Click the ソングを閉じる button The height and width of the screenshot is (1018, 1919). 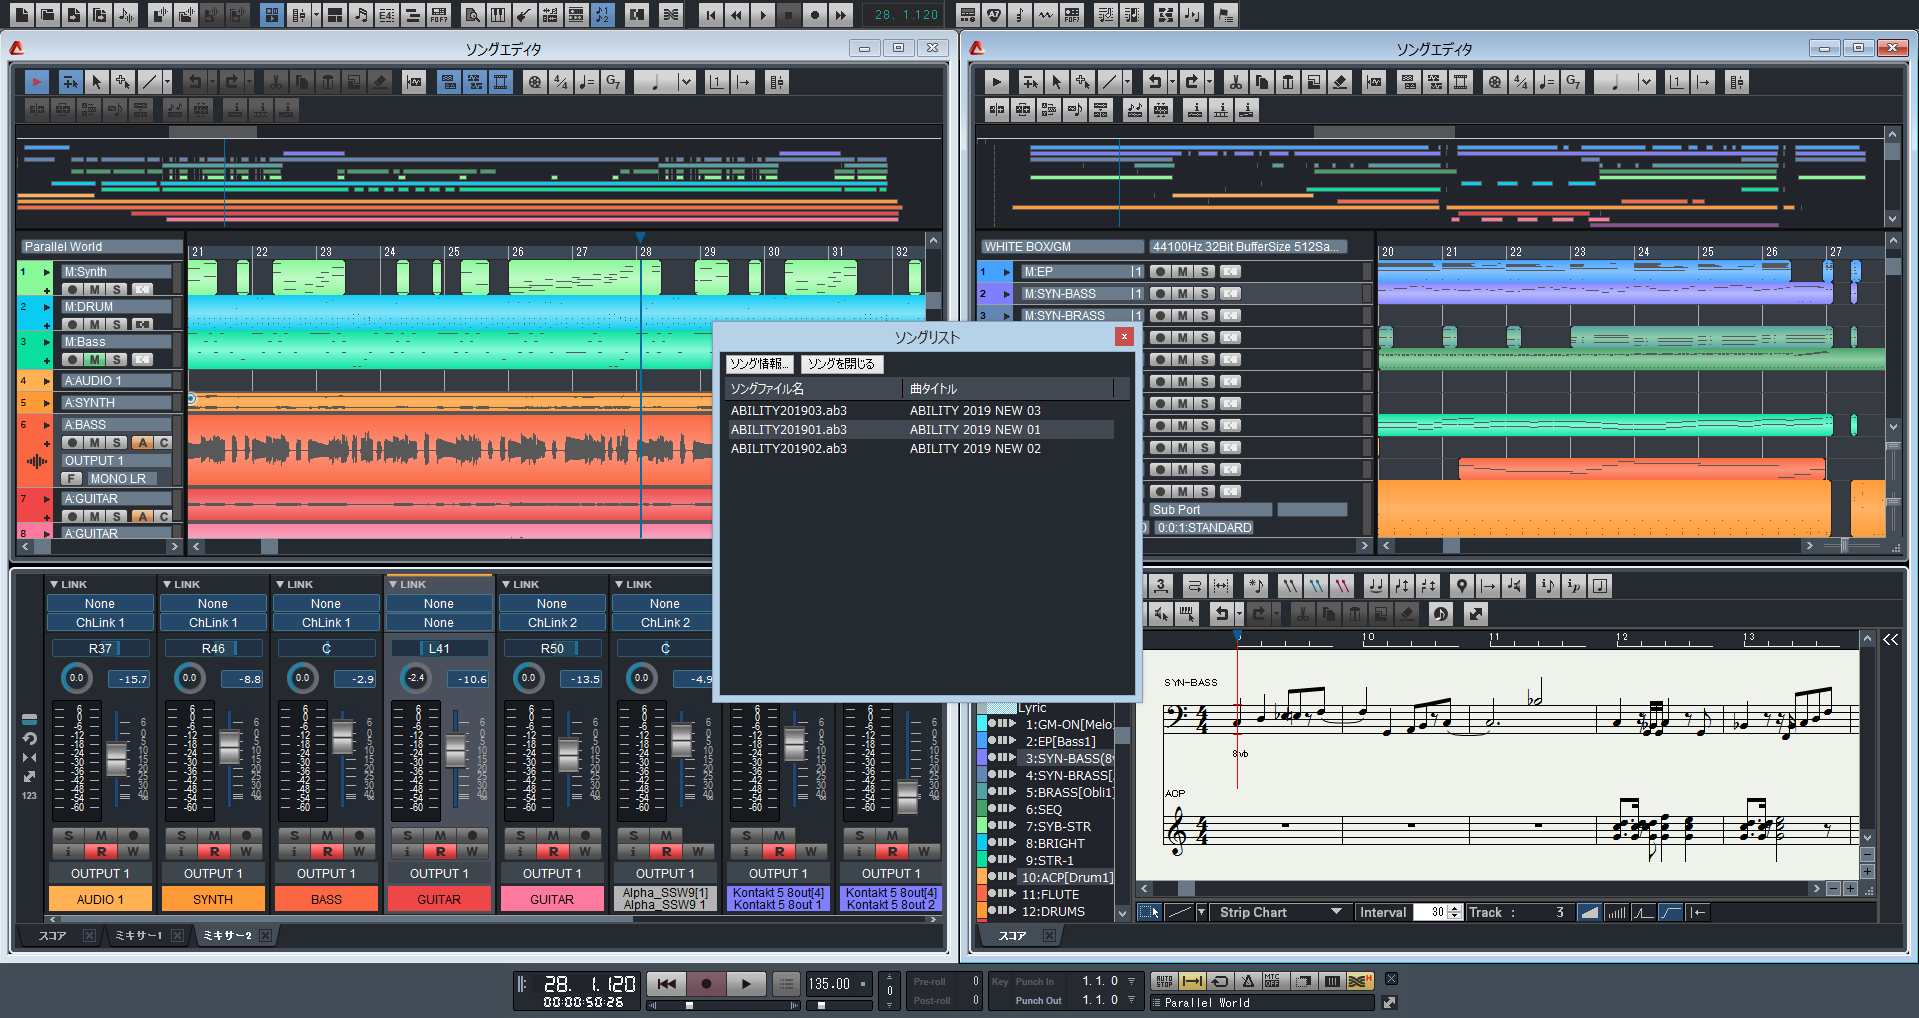click(x=841, y=364)
